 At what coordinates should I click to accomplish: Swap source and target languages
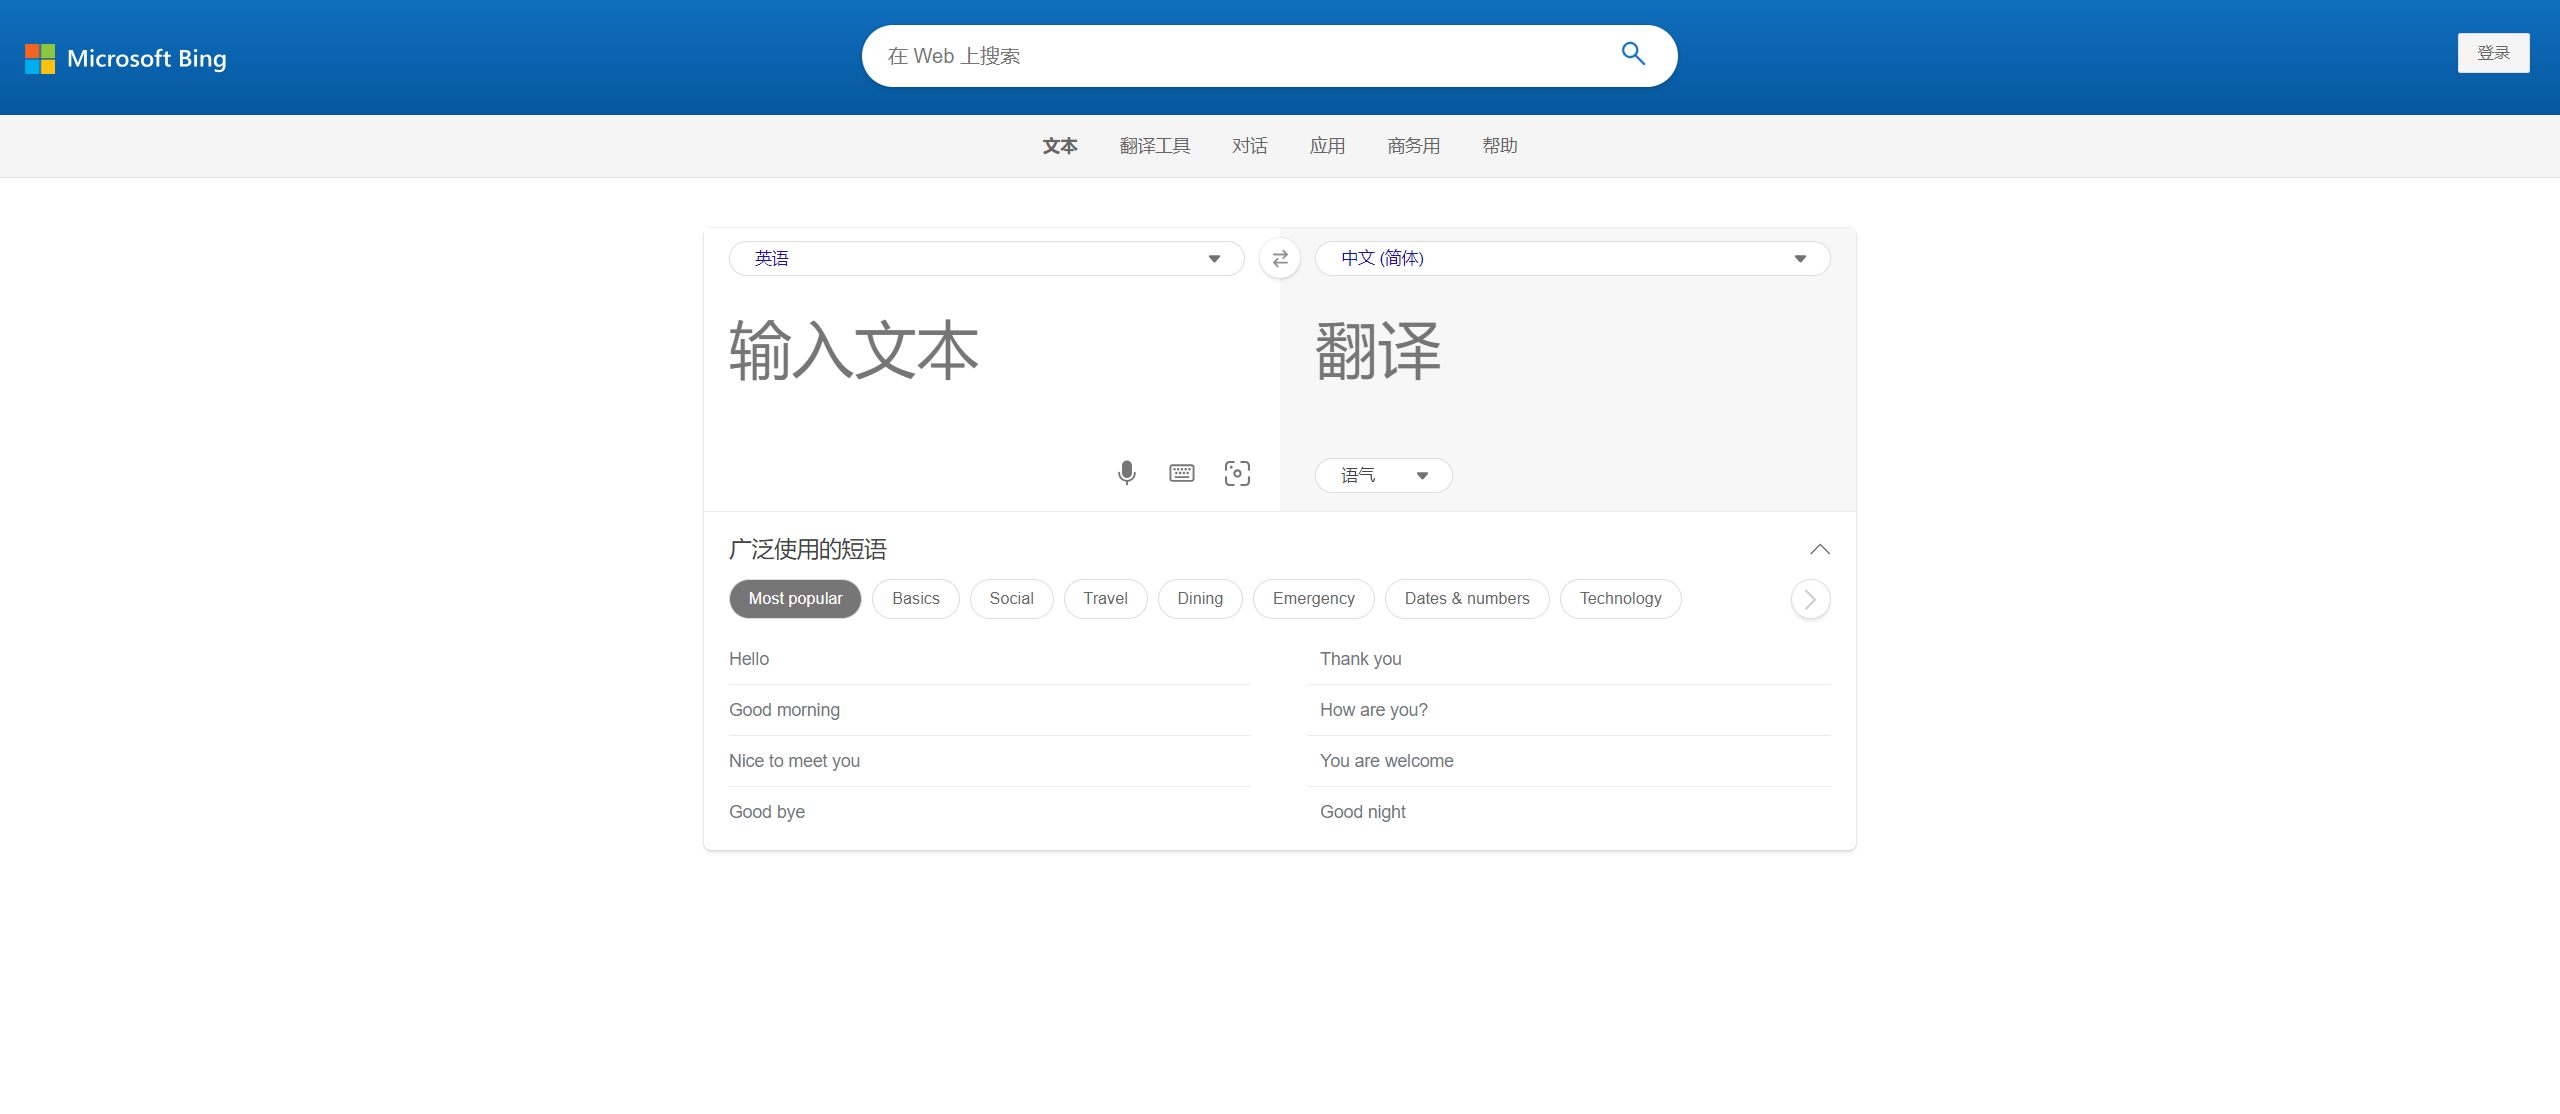pyautogui.click(x=1280, y=259)
